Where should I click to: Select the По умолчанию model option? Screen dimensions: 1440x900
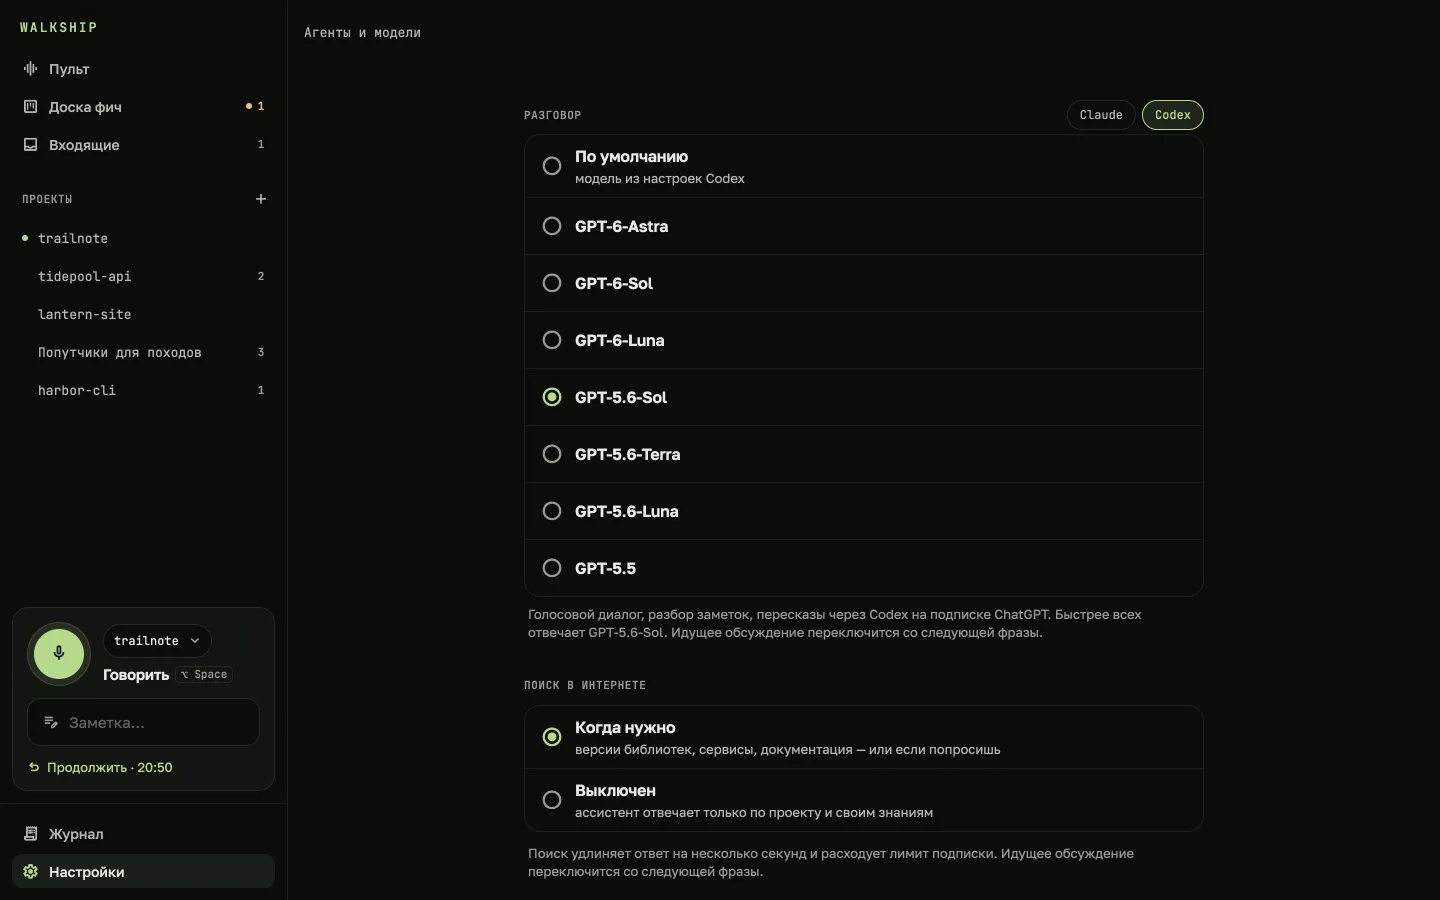coord(863,166)
